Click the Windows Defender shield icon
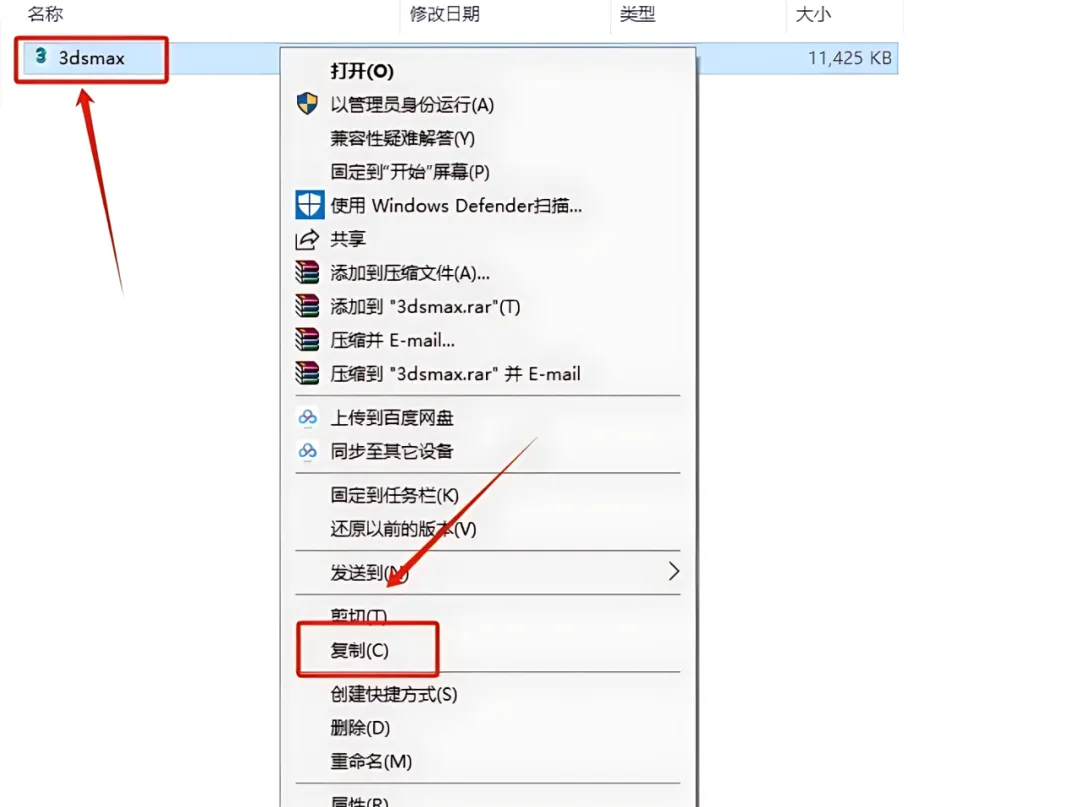Screen dimensions: 1080x807 (309, 205)
